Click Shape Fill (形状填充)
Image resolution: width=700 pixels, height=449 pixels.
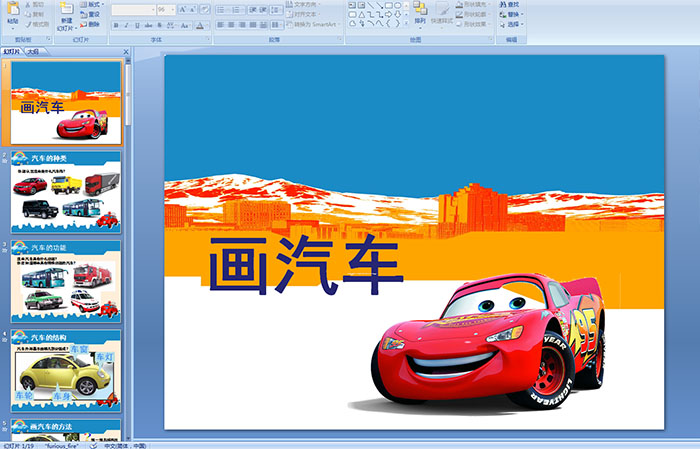click(x=473, y=4)
